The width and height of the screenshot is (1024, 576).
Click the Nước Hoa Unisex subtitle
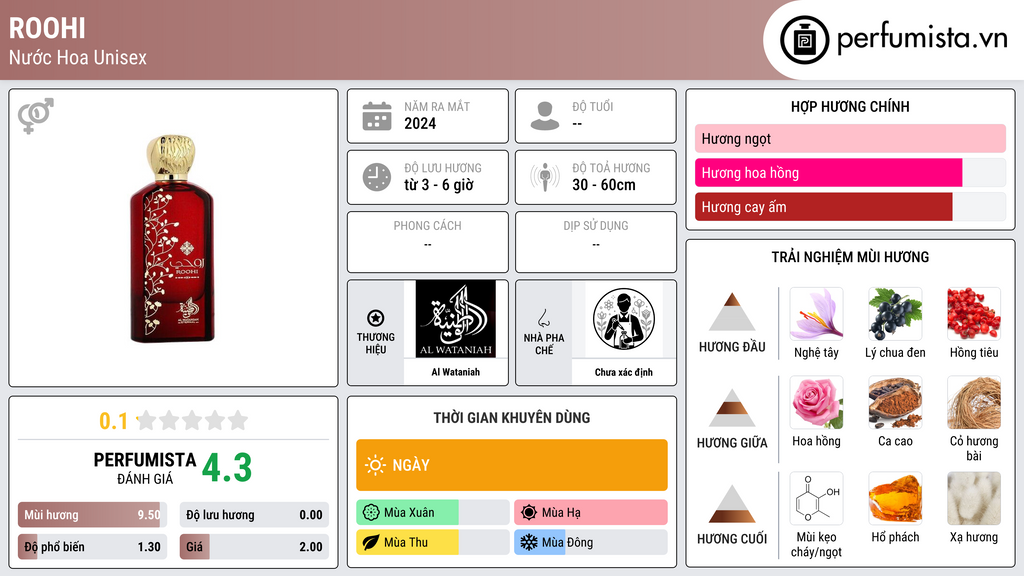click(78, 57)
